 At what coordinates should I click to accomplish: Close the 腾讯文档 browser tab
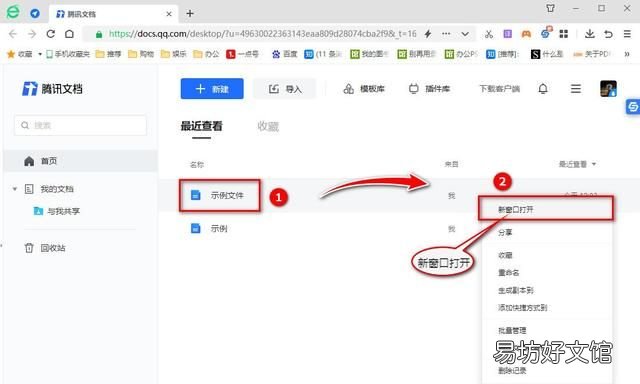point(169,14)
